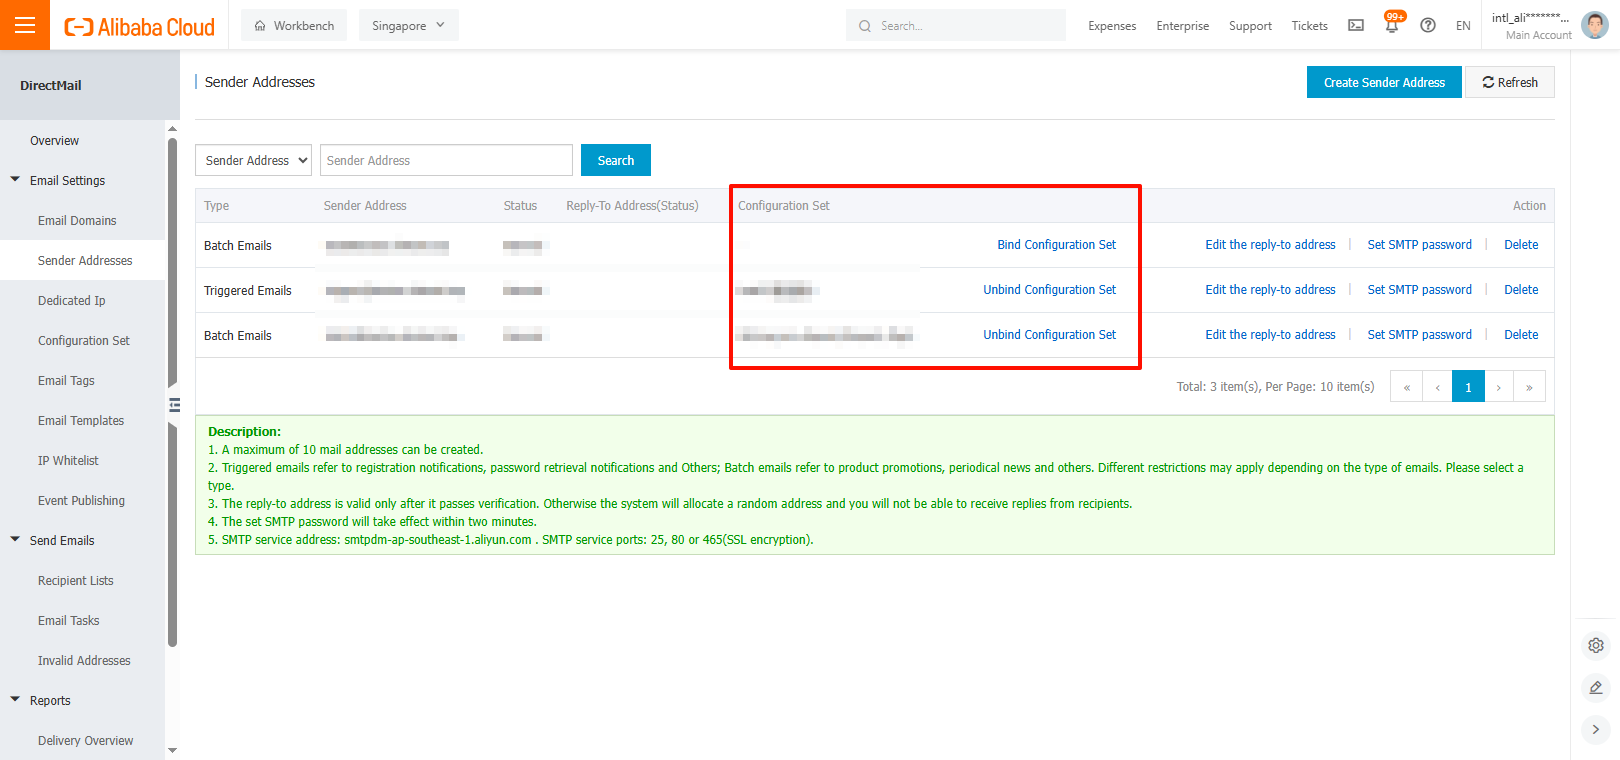Click Create Sender Address button
This screenshot has height=760, width=1620.
[x=1384, y=82]
